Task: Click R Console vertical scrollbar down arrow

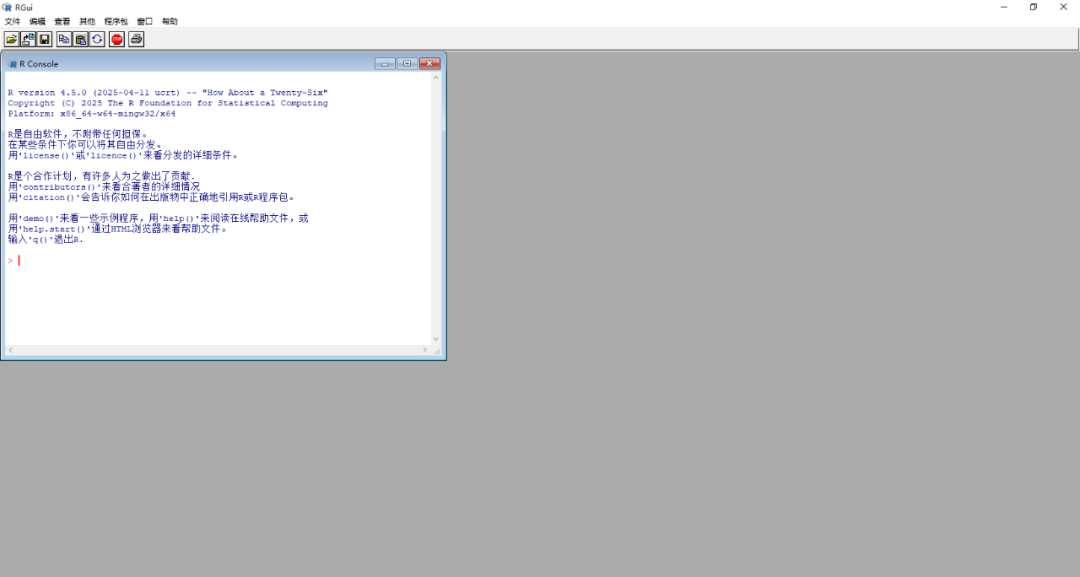Action: pos(436,339)
